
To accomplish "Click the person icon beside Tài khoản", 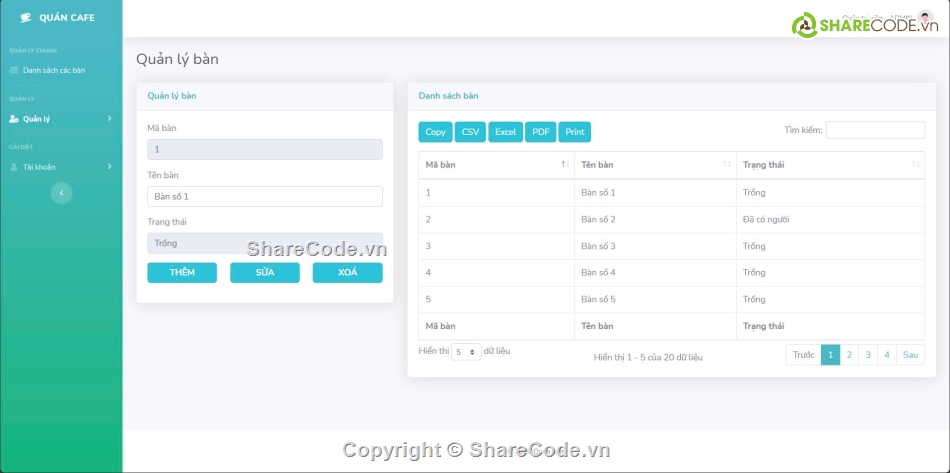I will pos(14,167).
